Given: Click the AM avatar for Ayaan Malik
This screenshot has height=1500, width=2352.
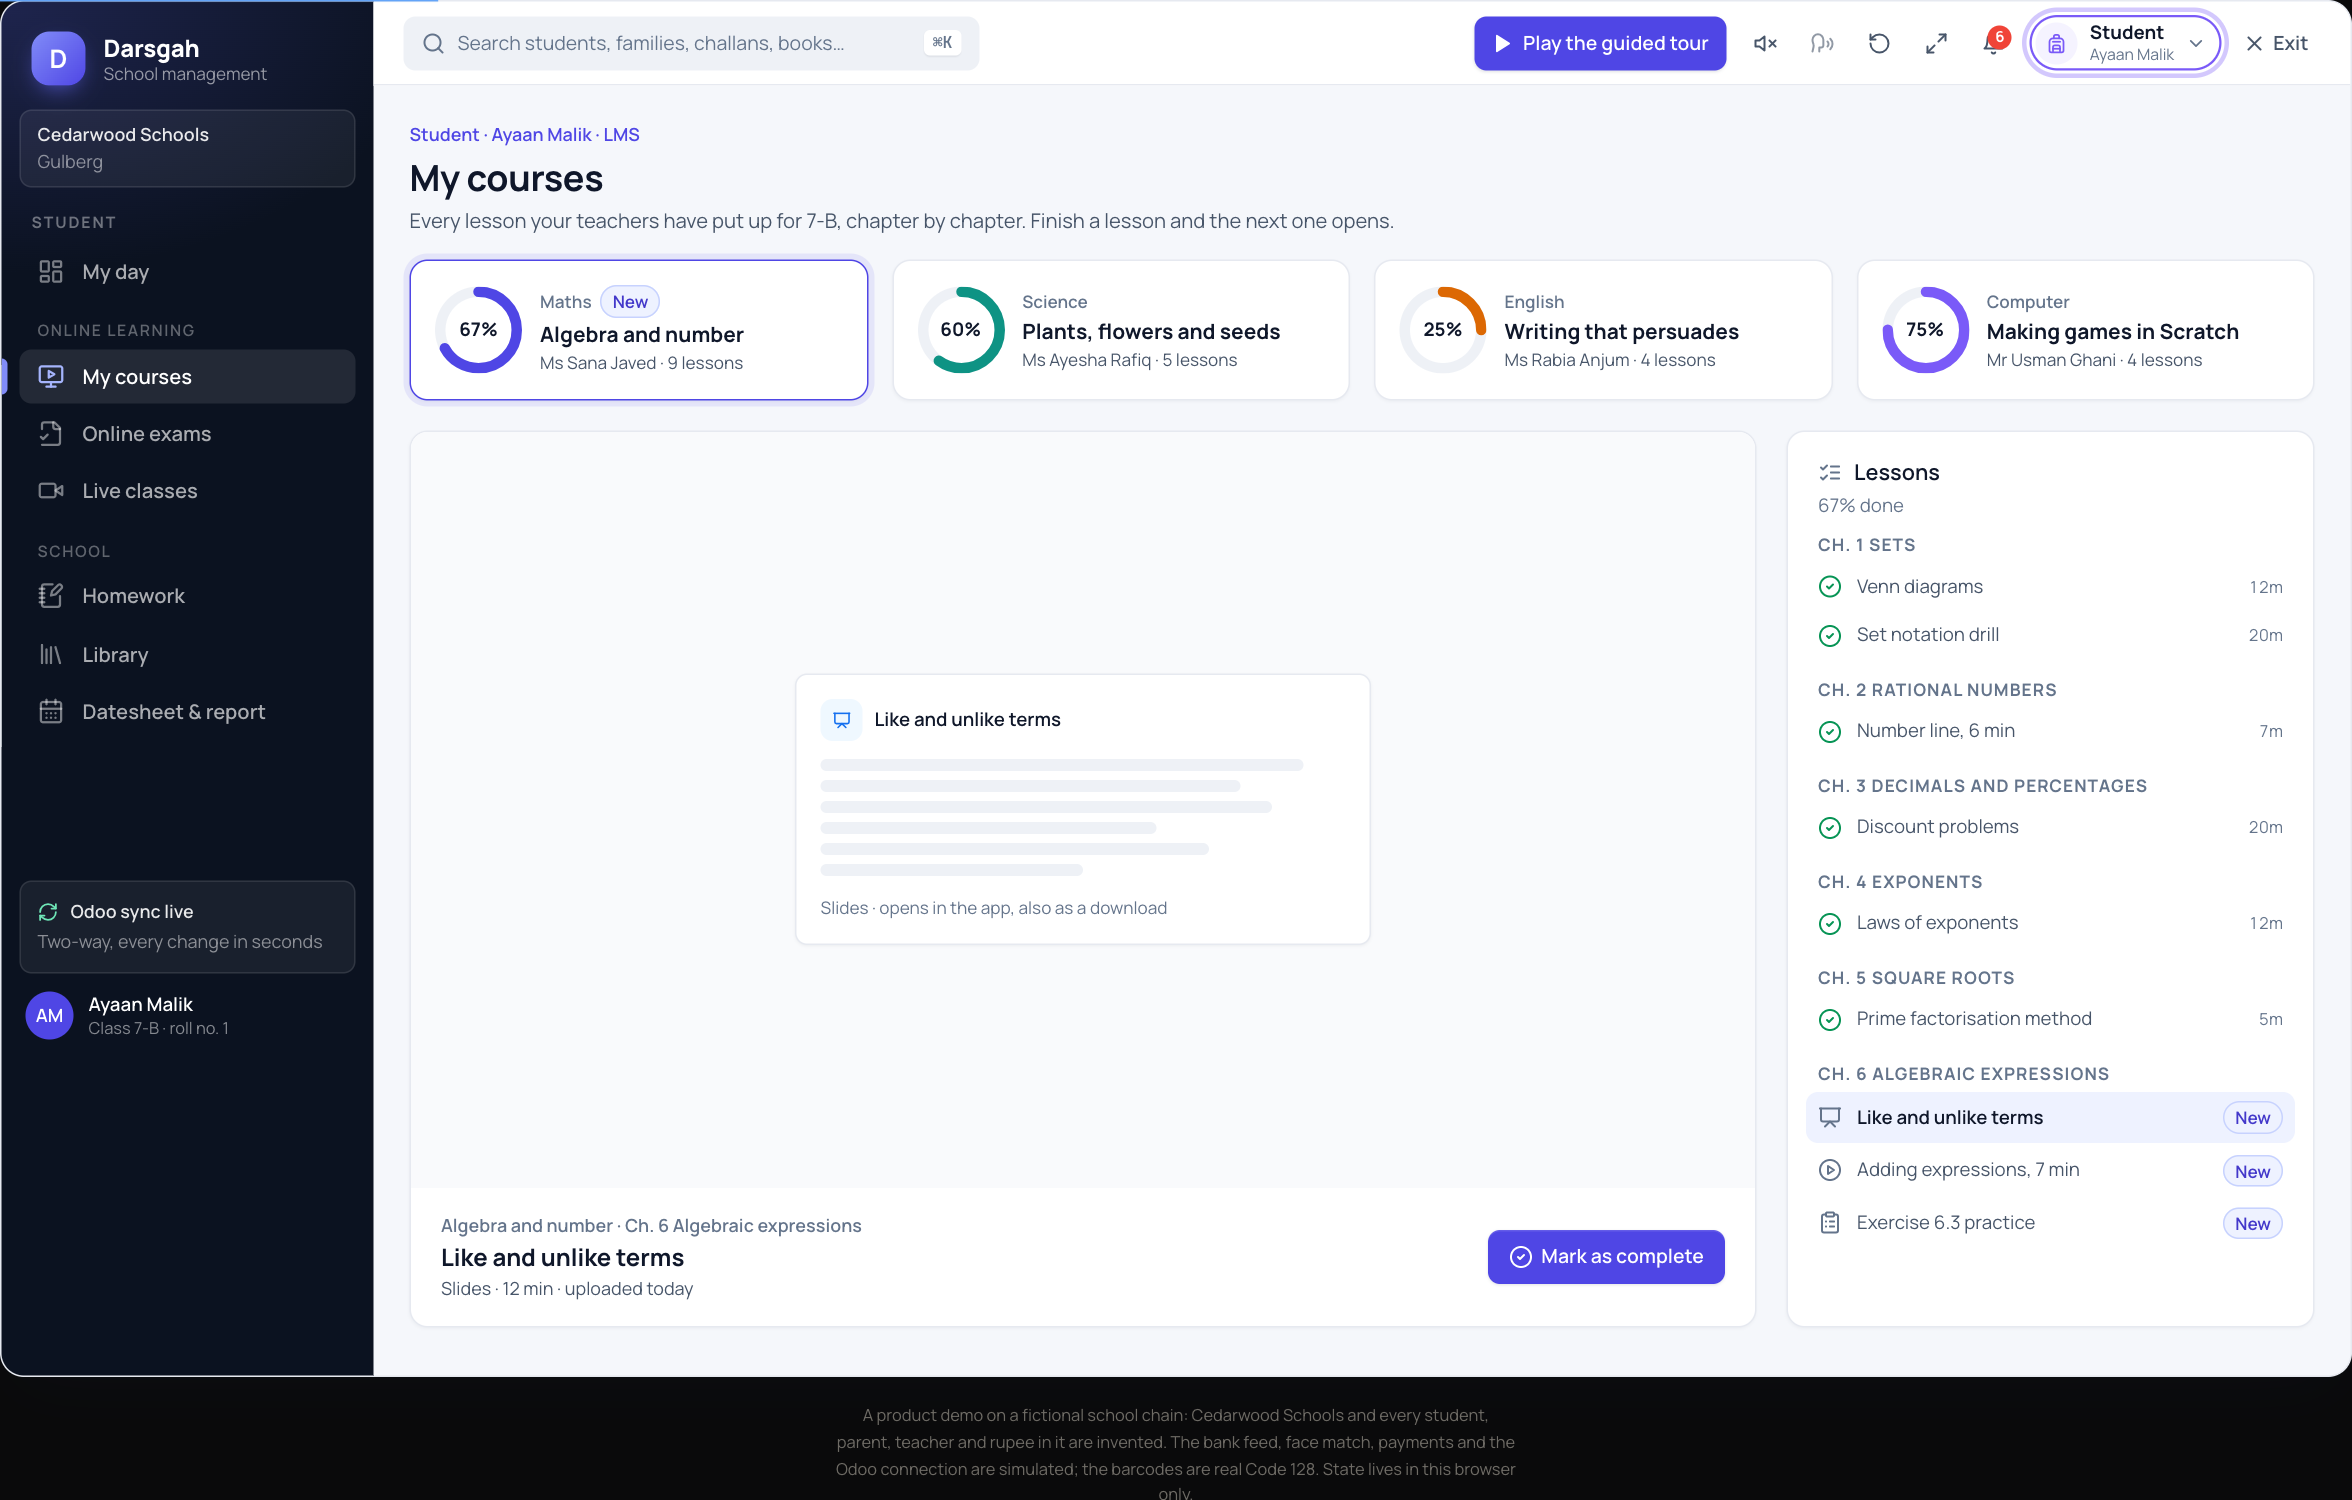Looking at the screenshot, I should point(49,1016).
